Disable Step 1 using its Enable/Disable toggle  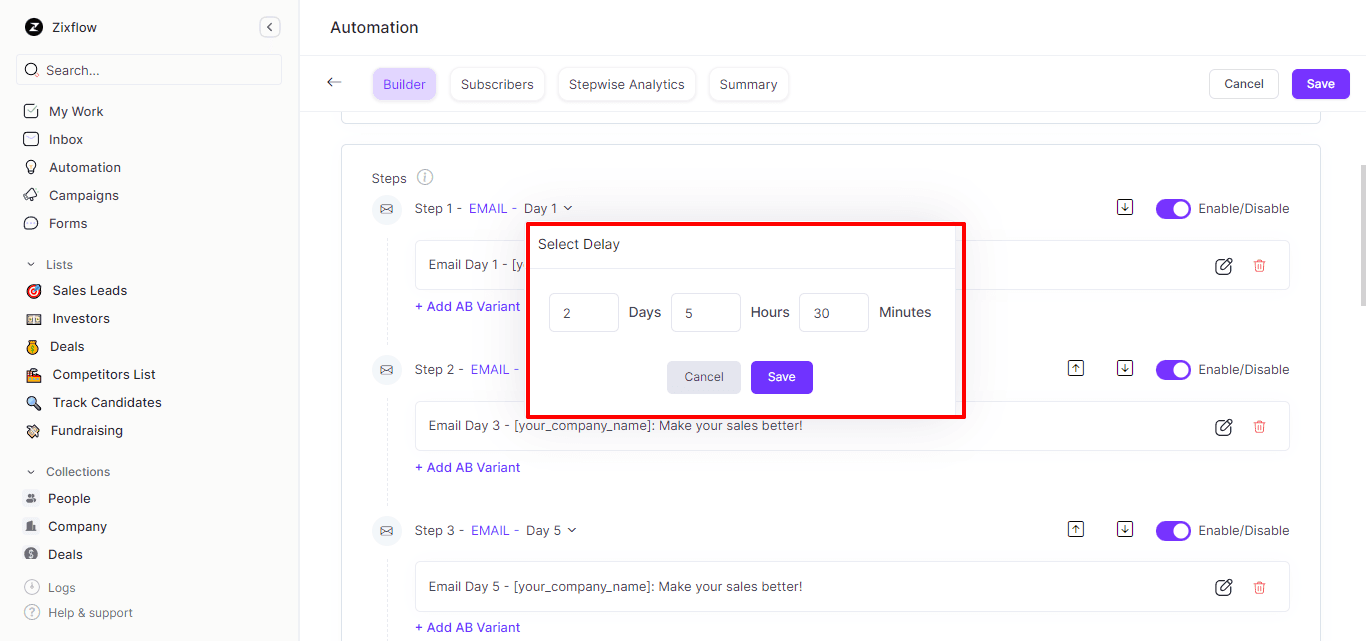pyautogui.click(x=1173, y=208)
